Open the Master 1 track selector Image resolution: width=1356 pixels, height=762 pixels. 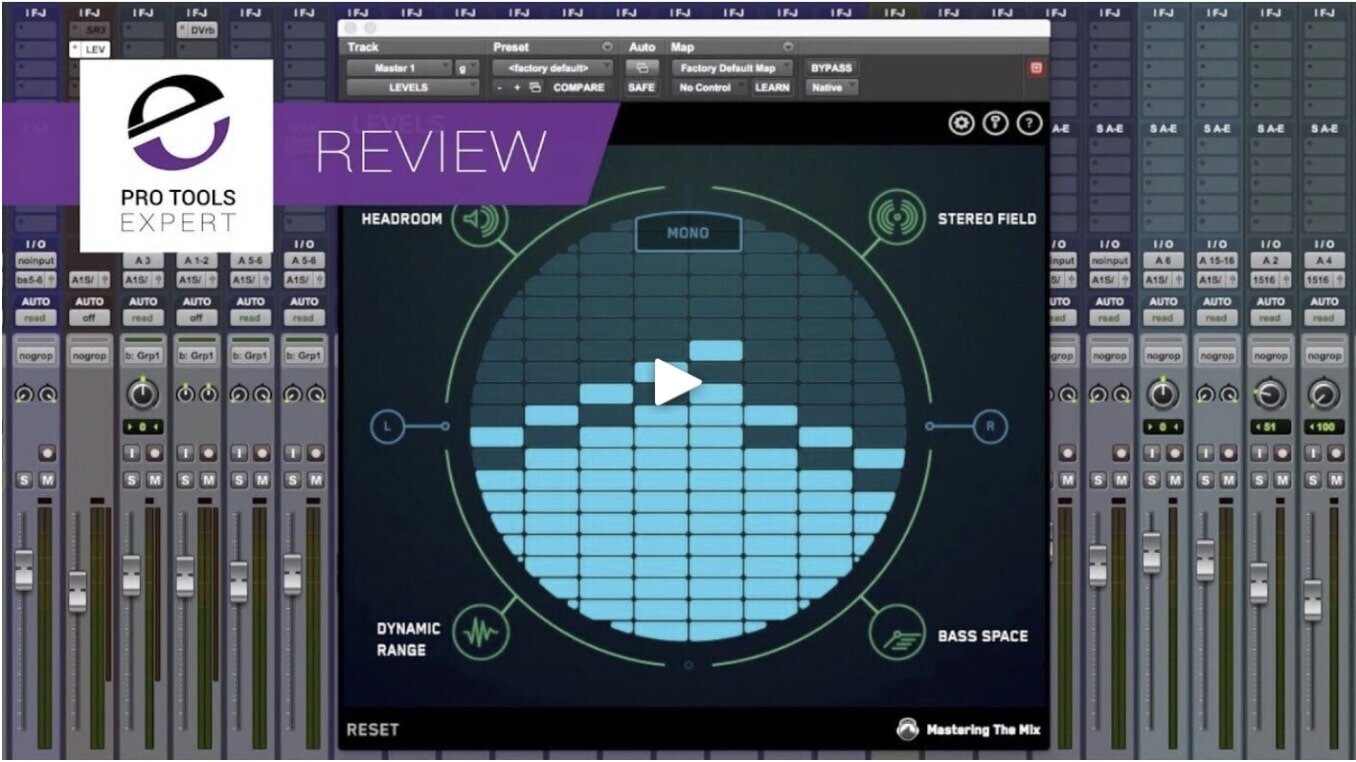coord(399,68)
